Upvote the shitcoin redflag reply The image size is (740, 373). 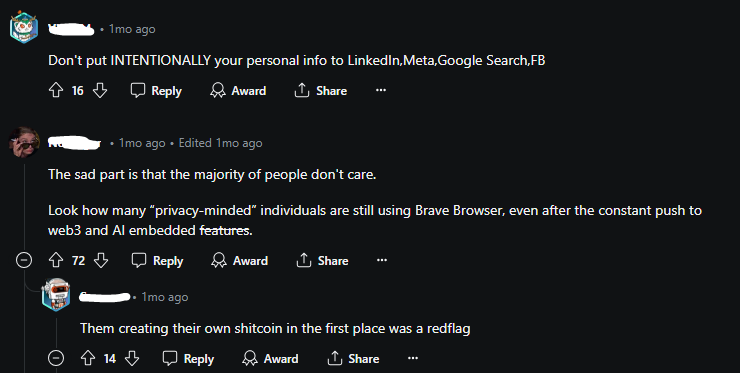(88, 358)
